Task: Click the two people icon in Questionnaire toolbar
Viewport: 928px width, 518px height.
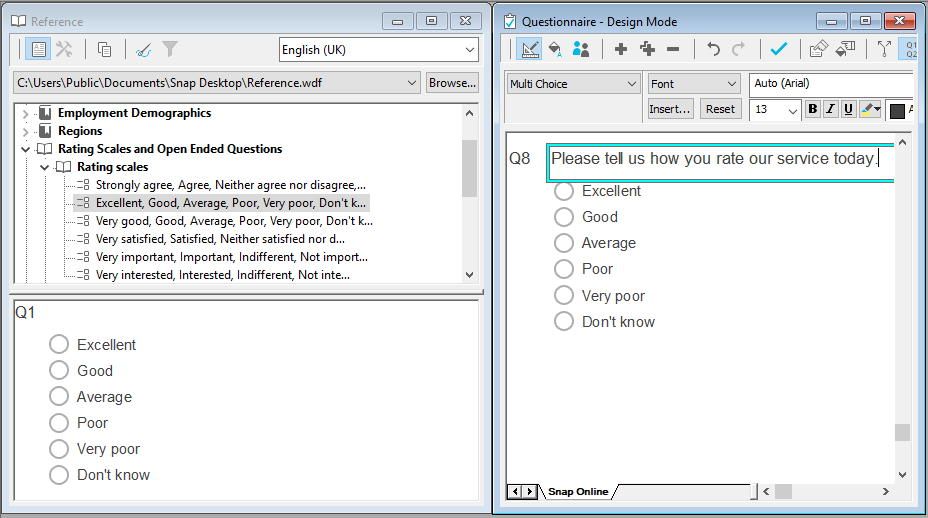Action: point(581,49)
